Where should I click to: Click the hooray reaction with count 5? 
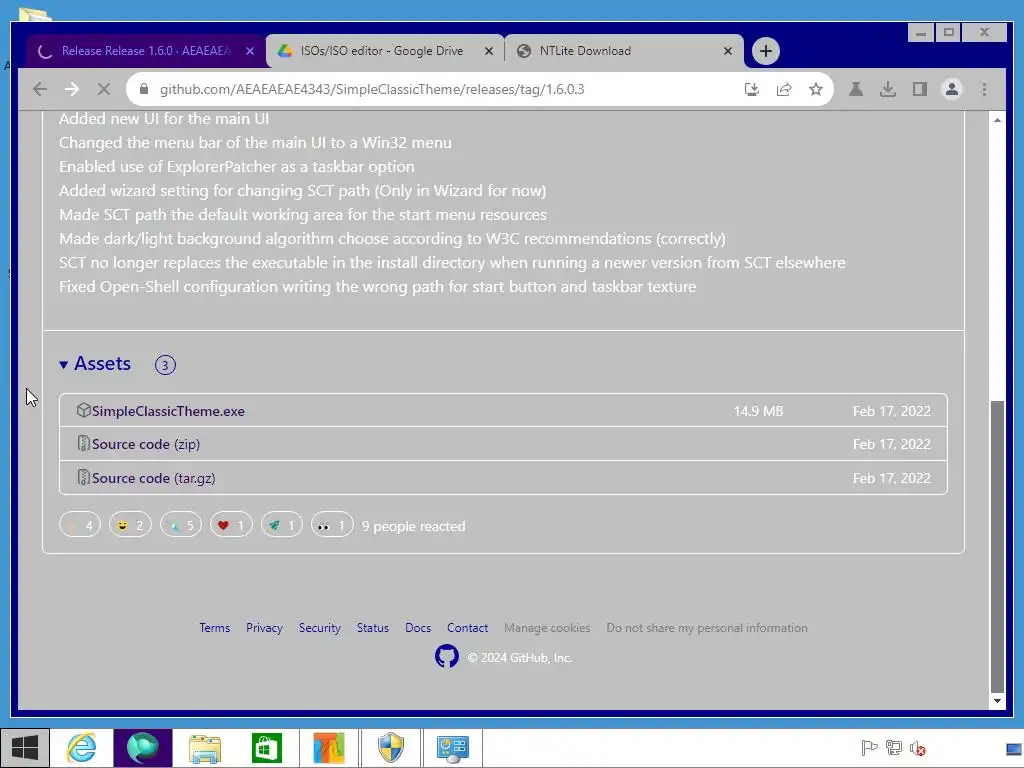[181, 524]
